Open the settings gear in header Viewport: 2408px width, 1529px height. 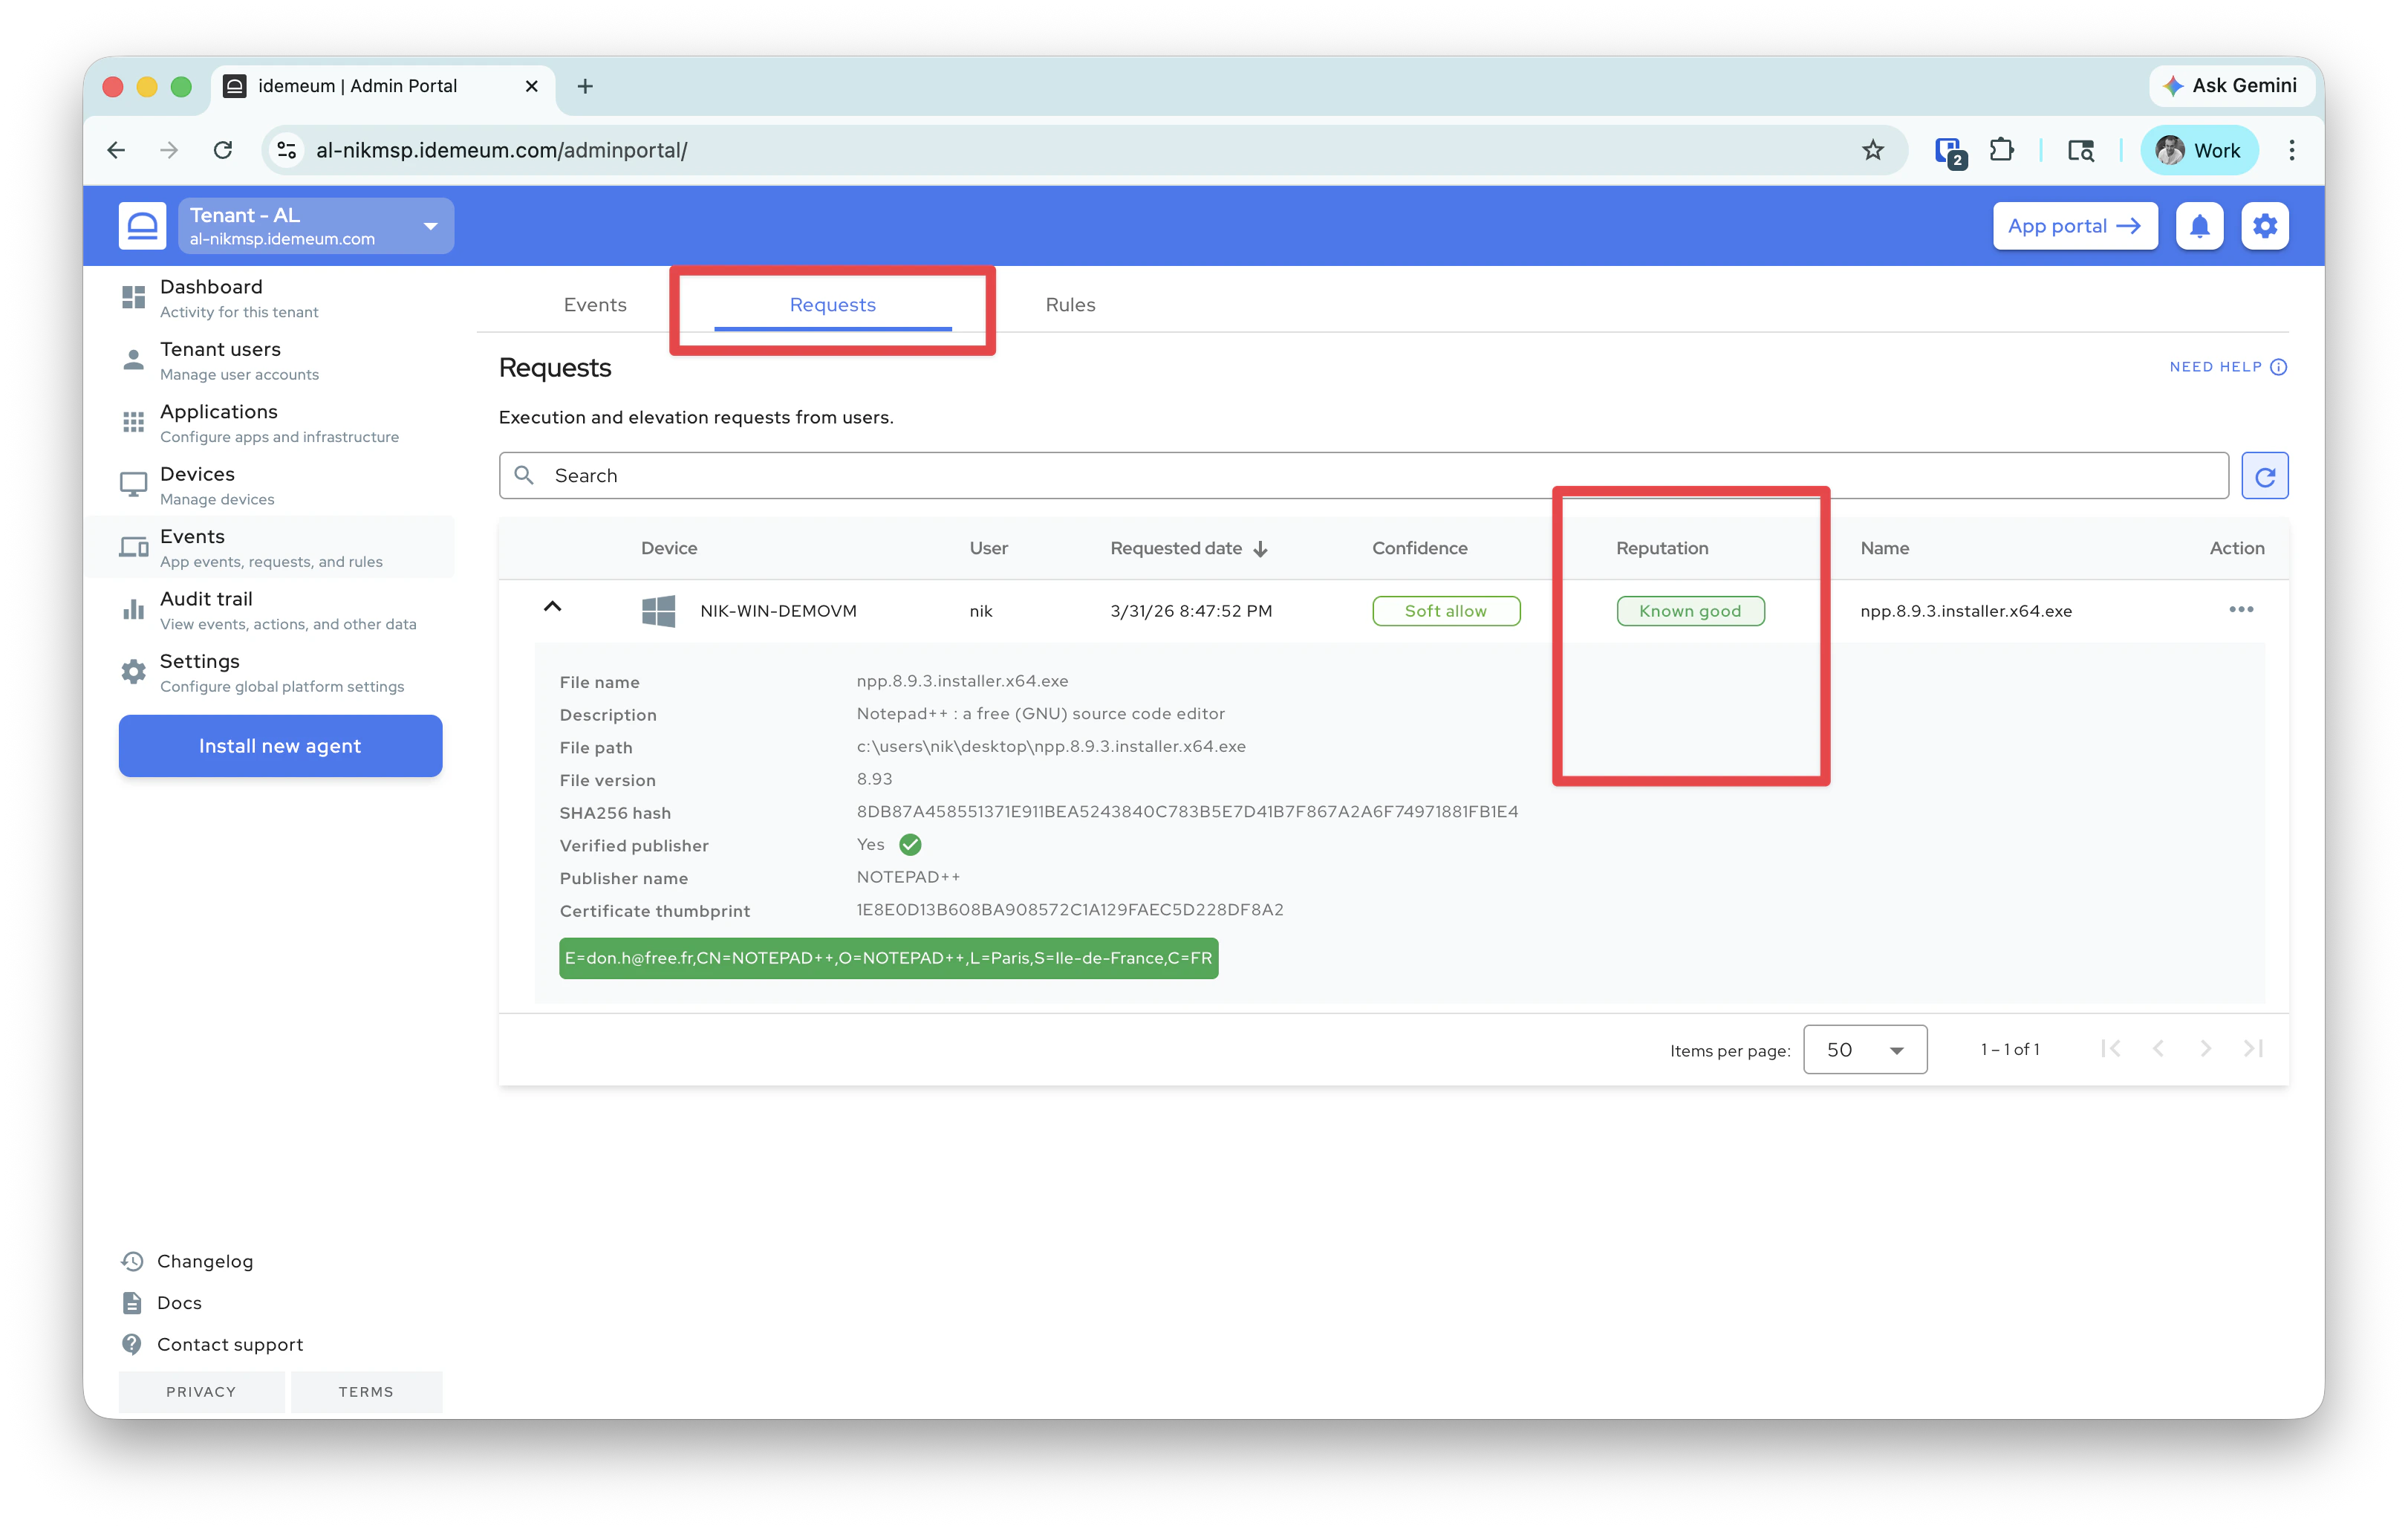pos(2264,226)
